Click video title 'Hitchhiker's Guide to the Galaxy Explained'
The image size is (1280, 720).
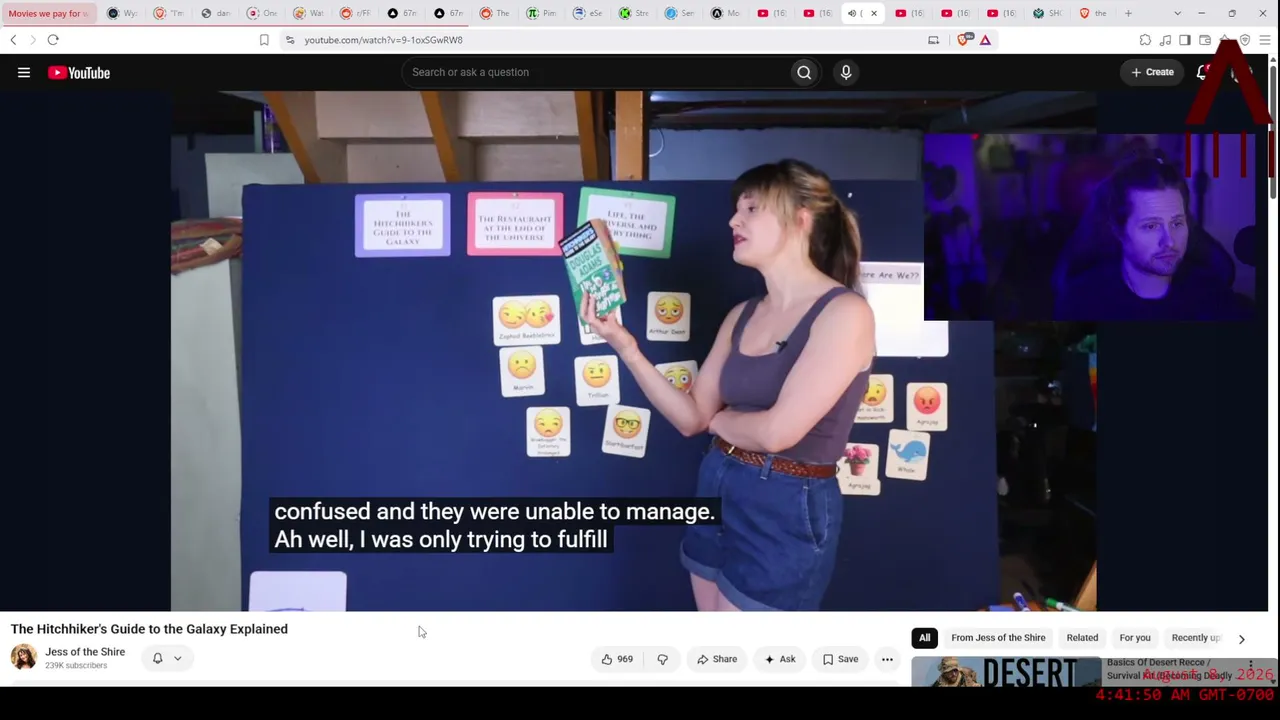pyautogui.click(x=149, y=629)
